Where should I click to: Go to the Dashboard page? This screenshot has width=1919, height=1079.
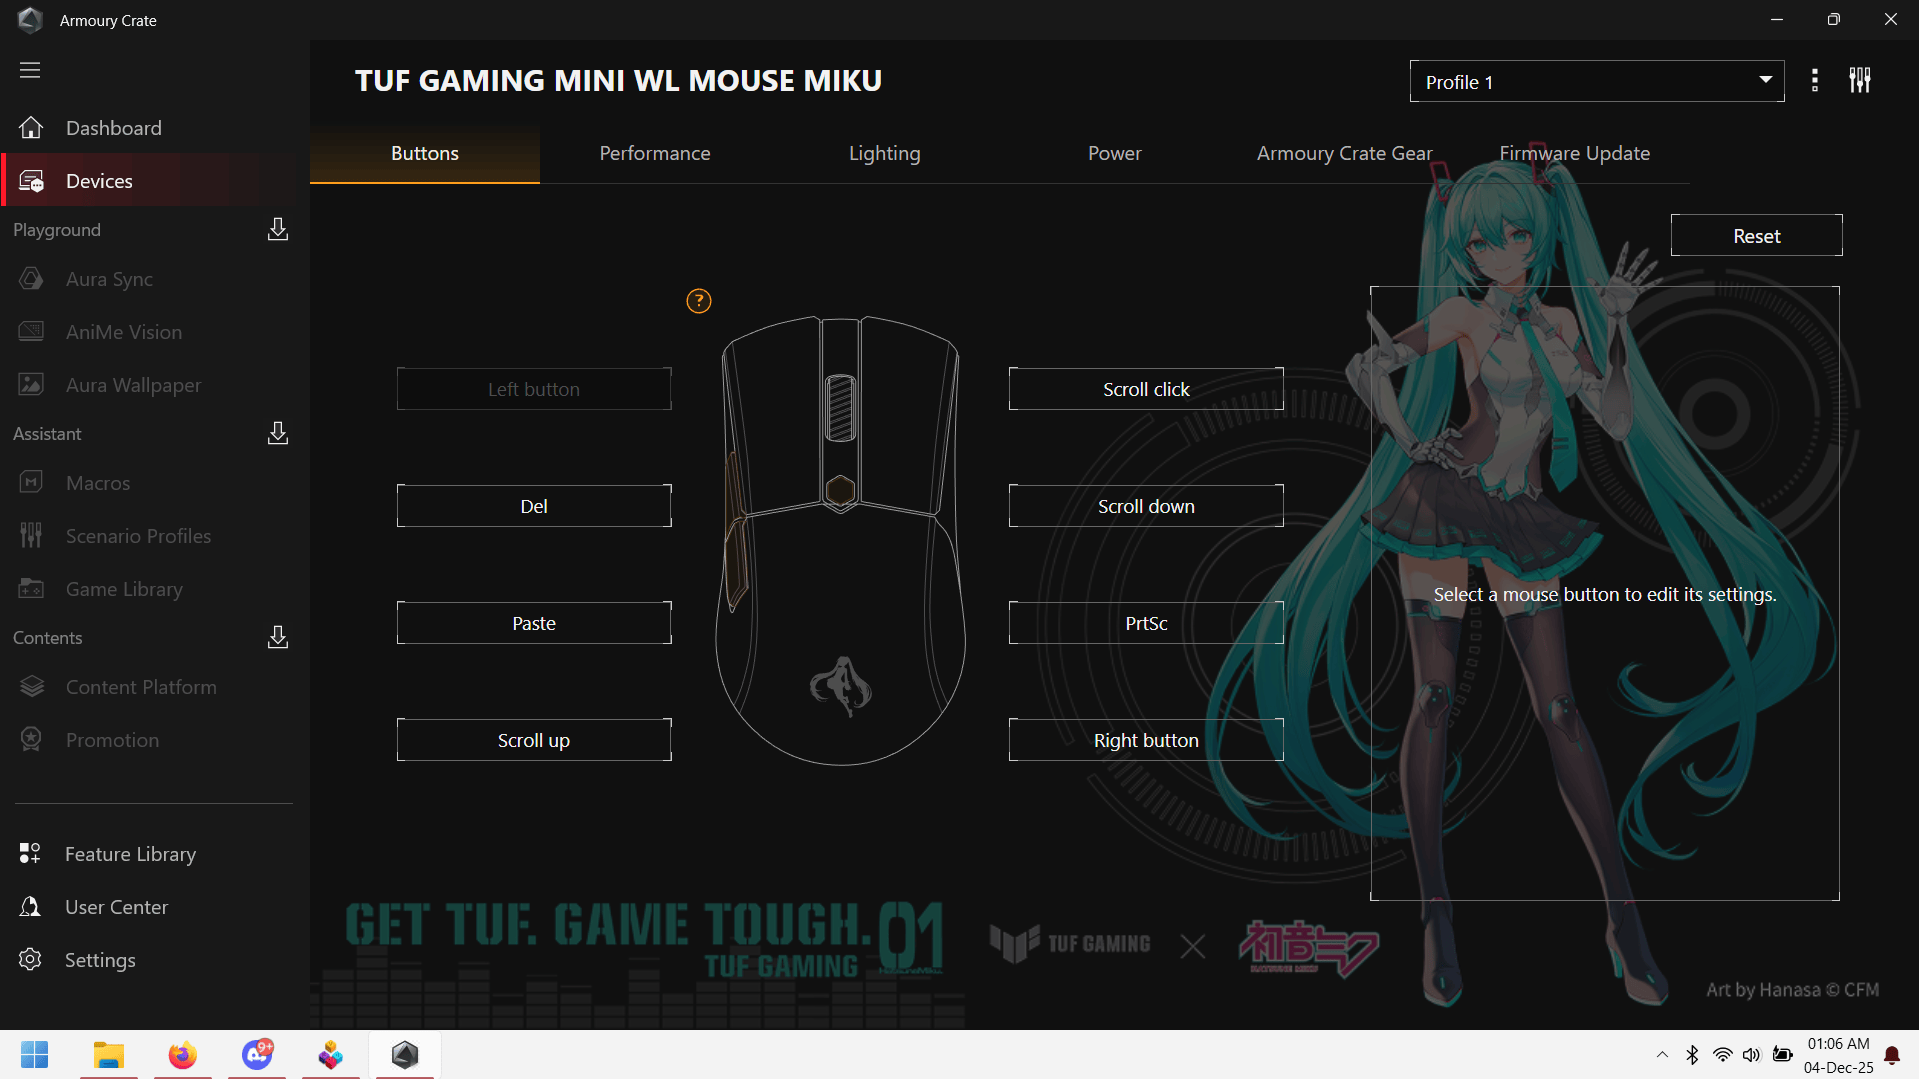pos(113,128)
